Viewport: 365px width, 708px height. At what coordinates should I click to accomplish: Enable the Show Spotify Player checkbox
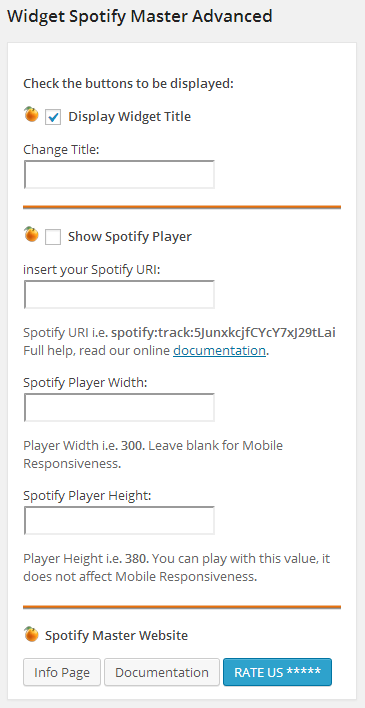(53, 237)
